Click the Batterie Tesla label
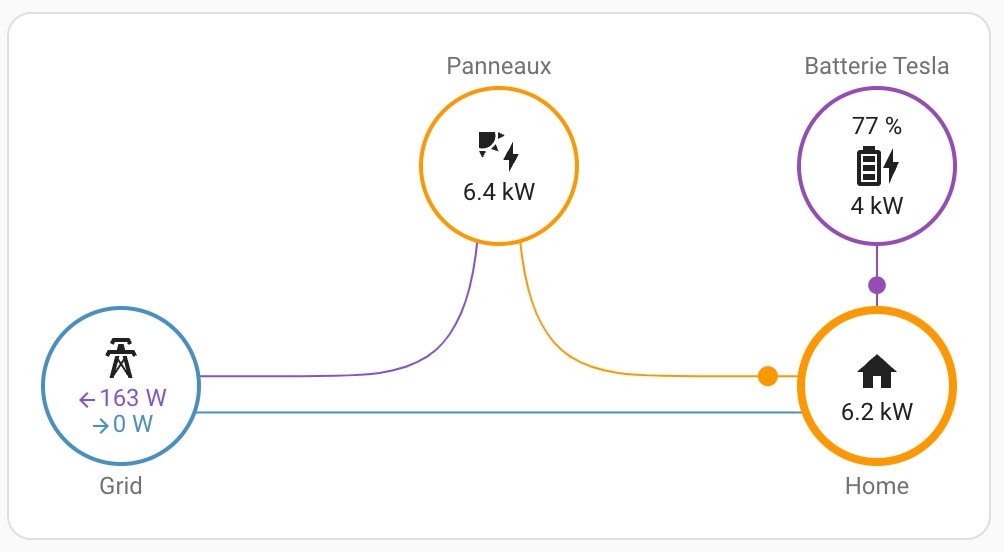The height and width of the screenshot is (552, 1004). [877, 67]
